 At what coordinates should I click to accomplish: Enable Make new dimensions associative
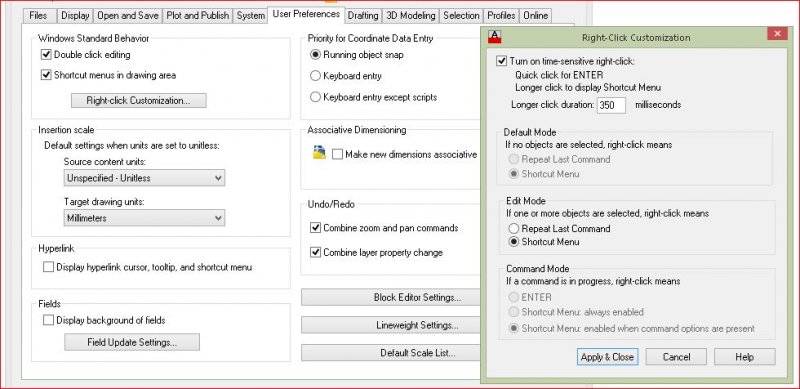[x=337, y=154]
